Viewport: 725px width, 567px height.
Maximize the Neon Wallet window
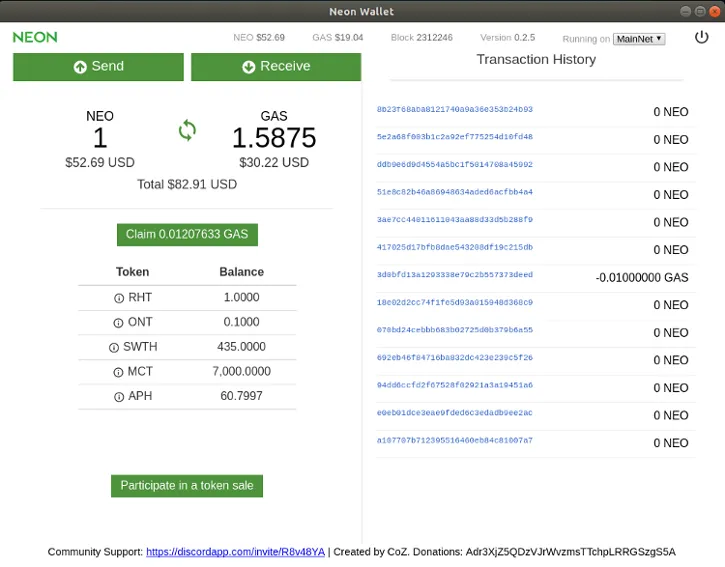point(700,12)
